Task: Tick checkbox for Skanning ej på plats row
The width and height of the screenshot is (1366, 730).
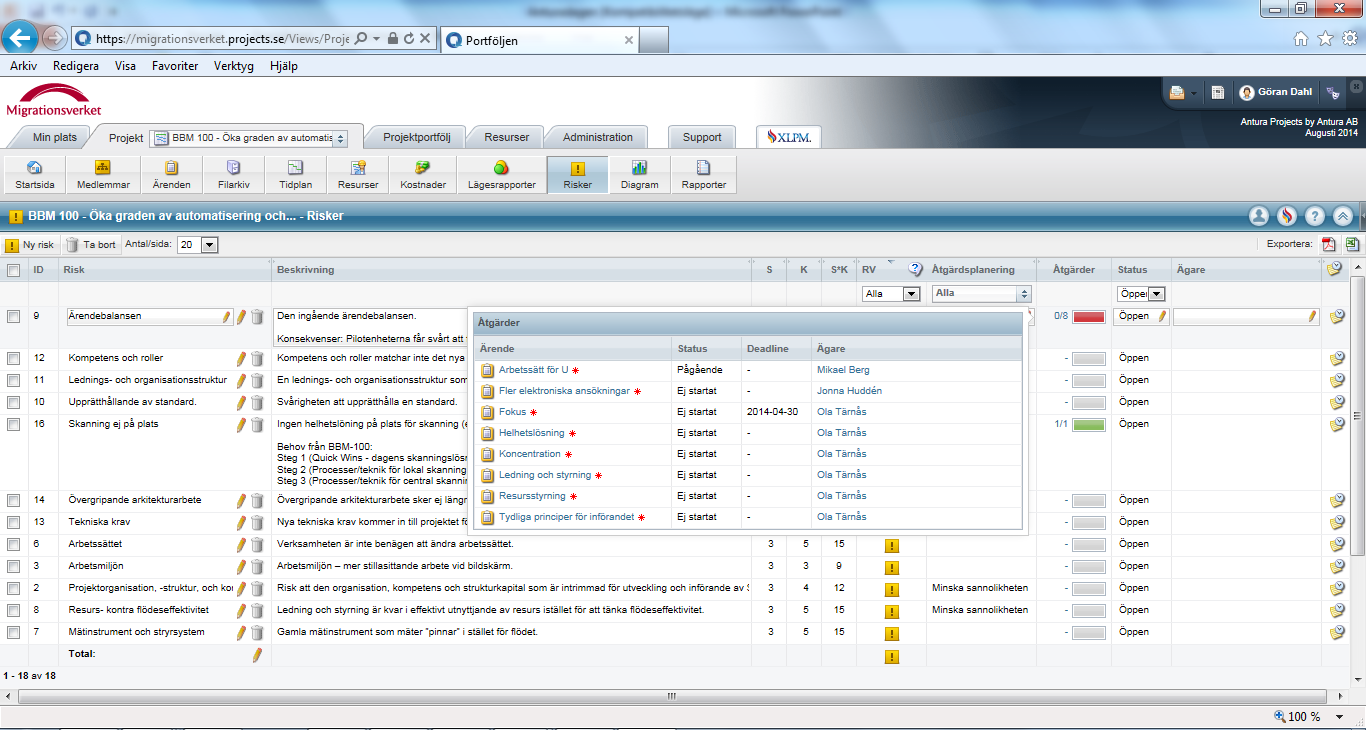Action: coord(13,424)
